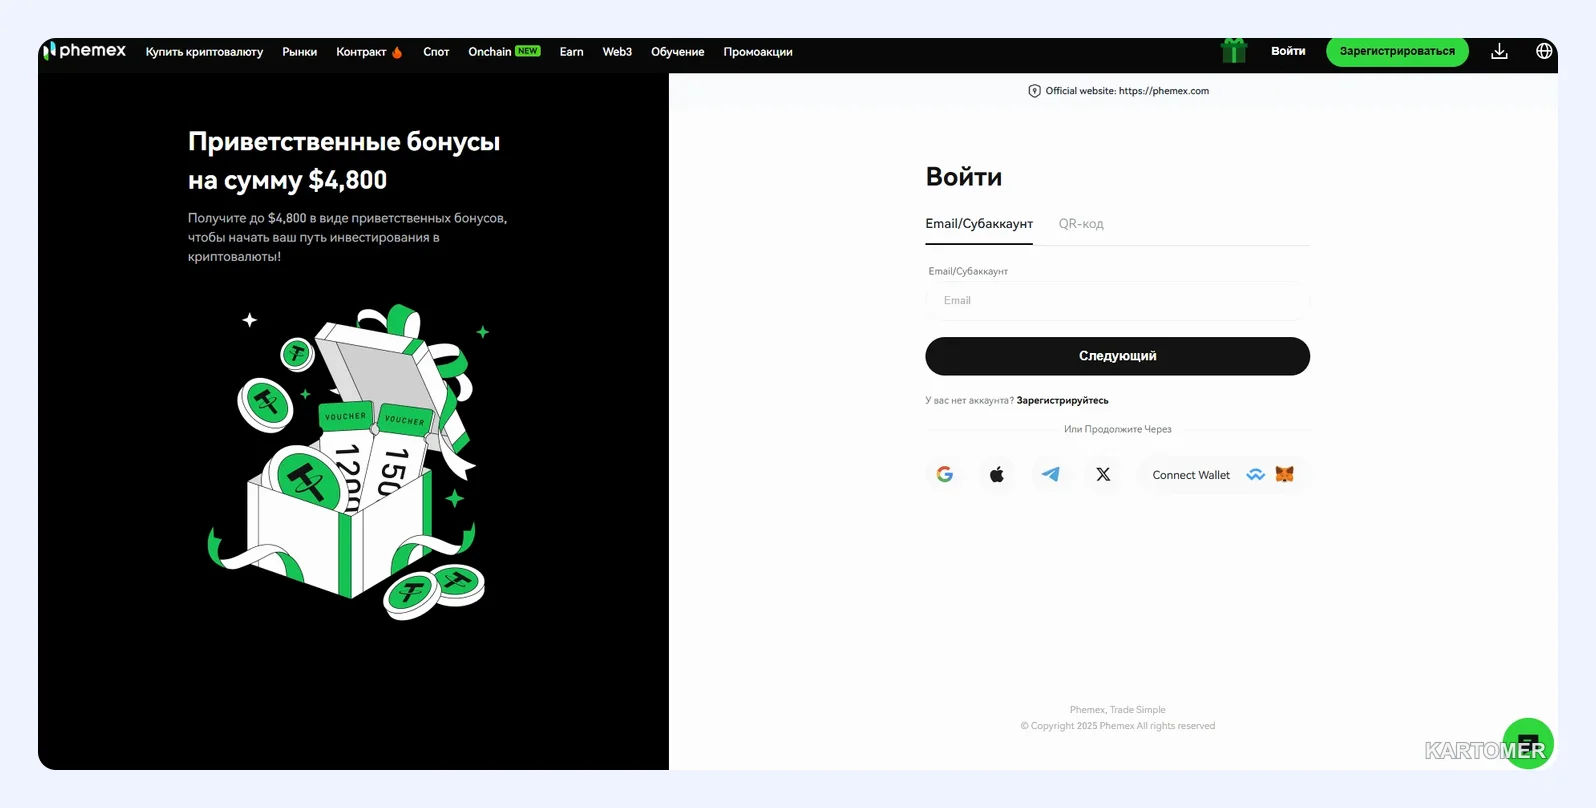
Task: Click the Войти button in the header
Action: point(1288,51)
